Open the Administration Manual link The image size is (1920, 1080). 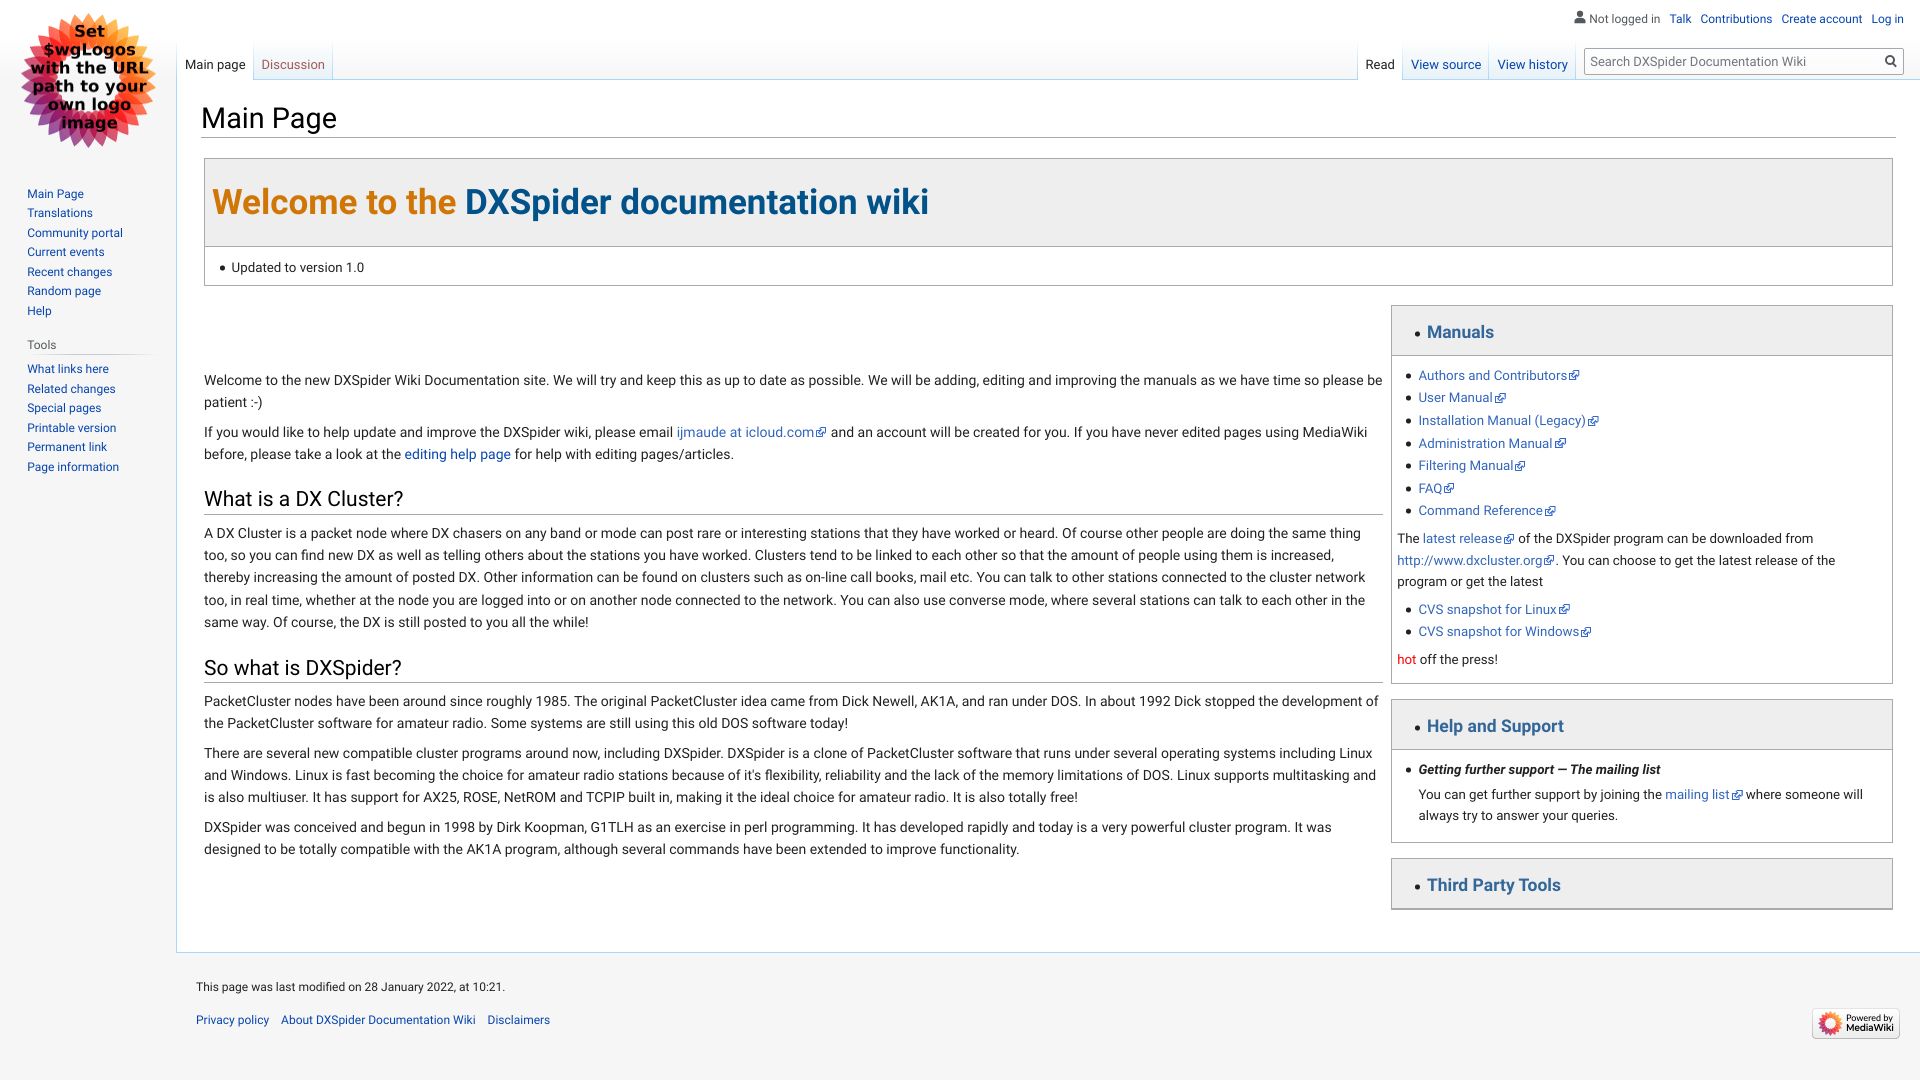(1491, 443)
